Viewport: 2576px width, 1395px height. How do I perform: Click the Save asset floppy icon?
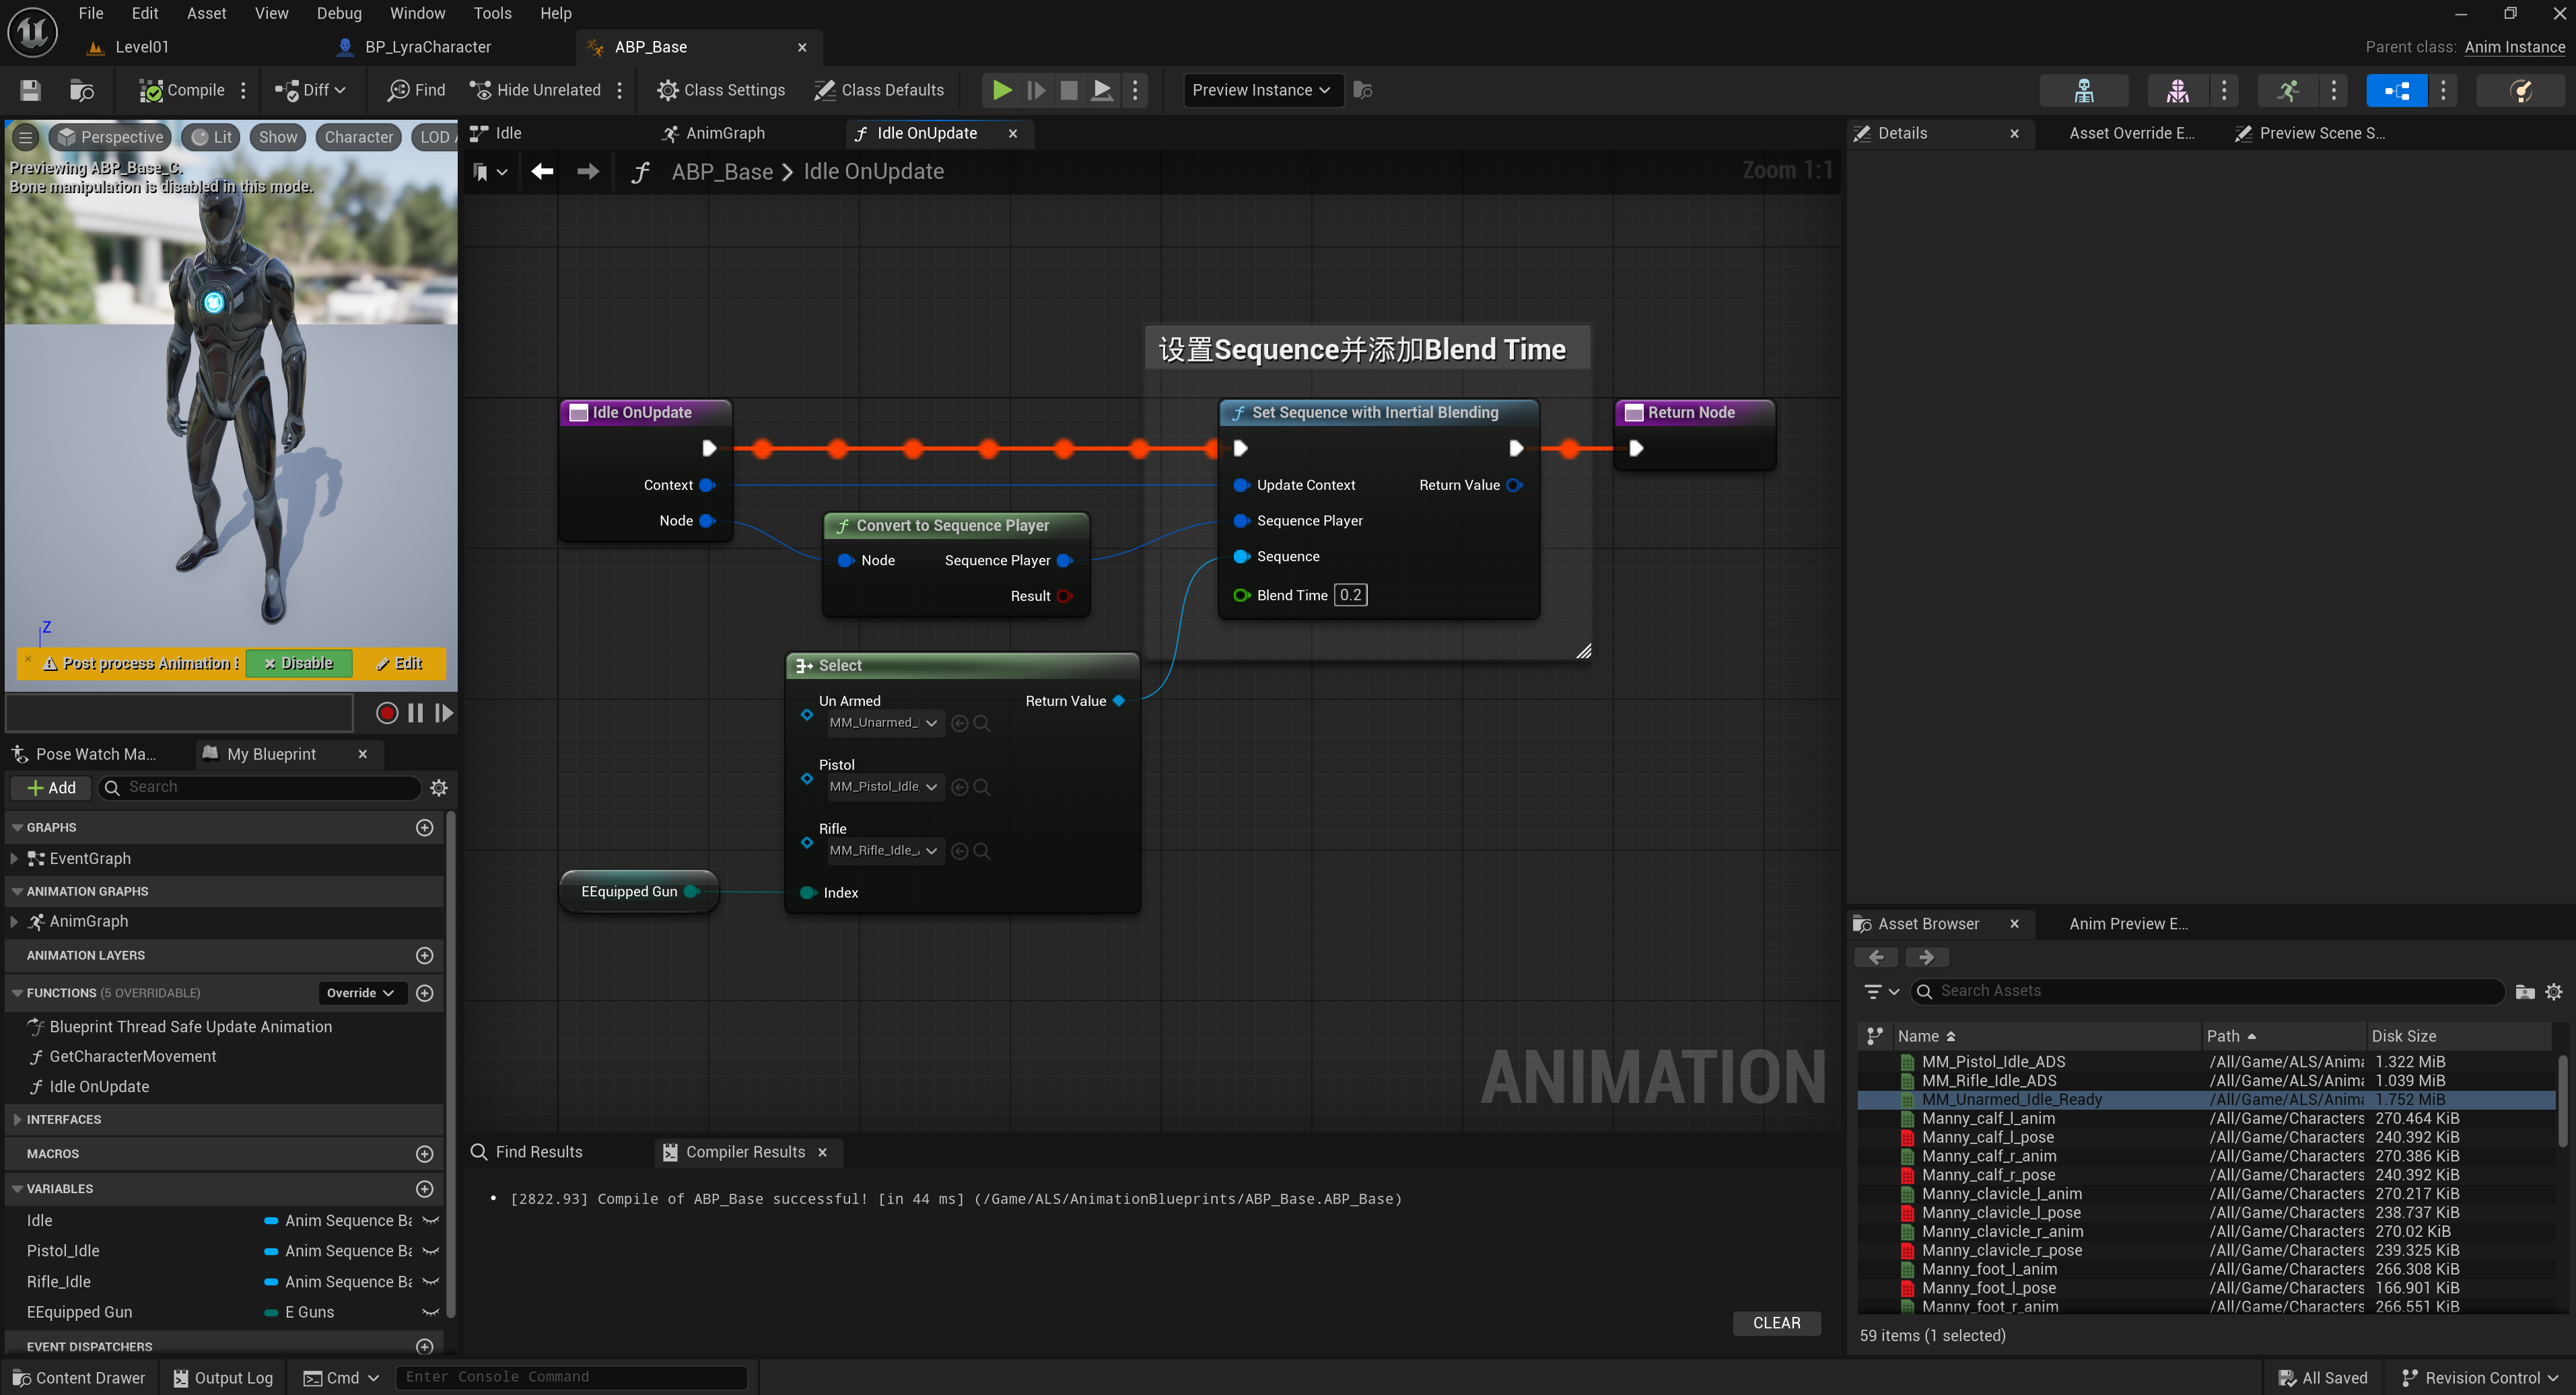pos(30,90)
